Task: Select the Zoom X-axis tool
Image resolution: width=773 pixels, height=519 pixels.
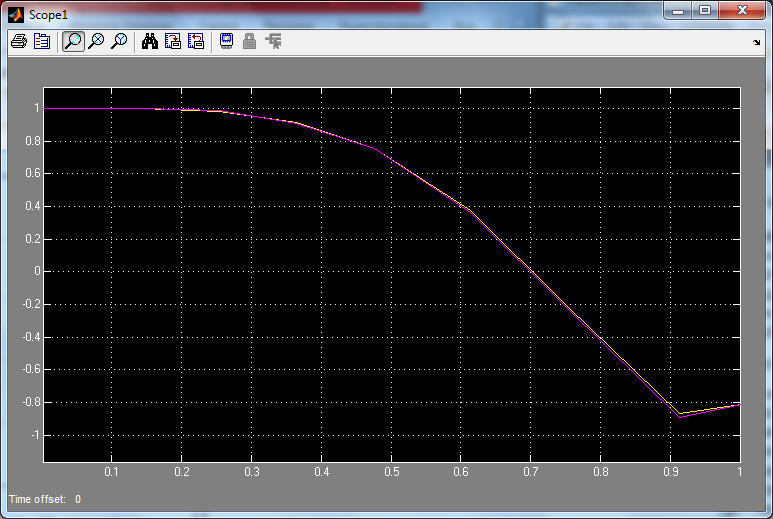Action: pyautogui.click(x=96, y=41)
